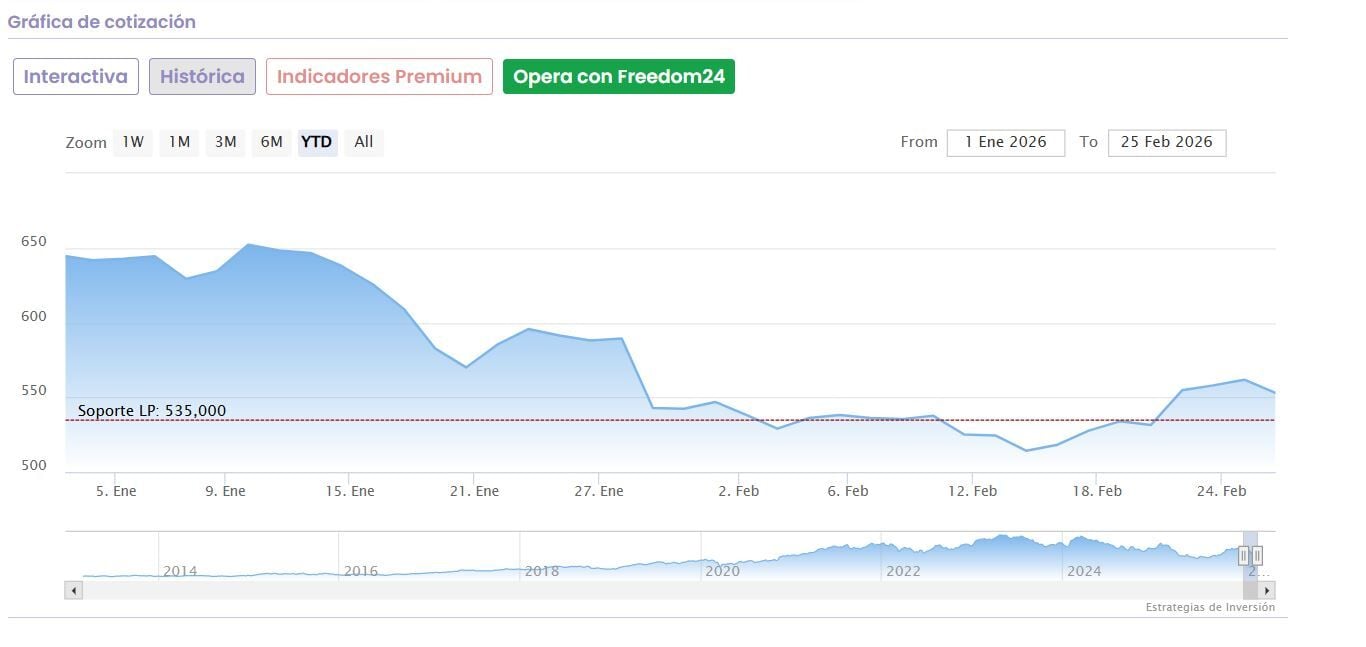Switch to the Histórica chart tab

point(202,77)
